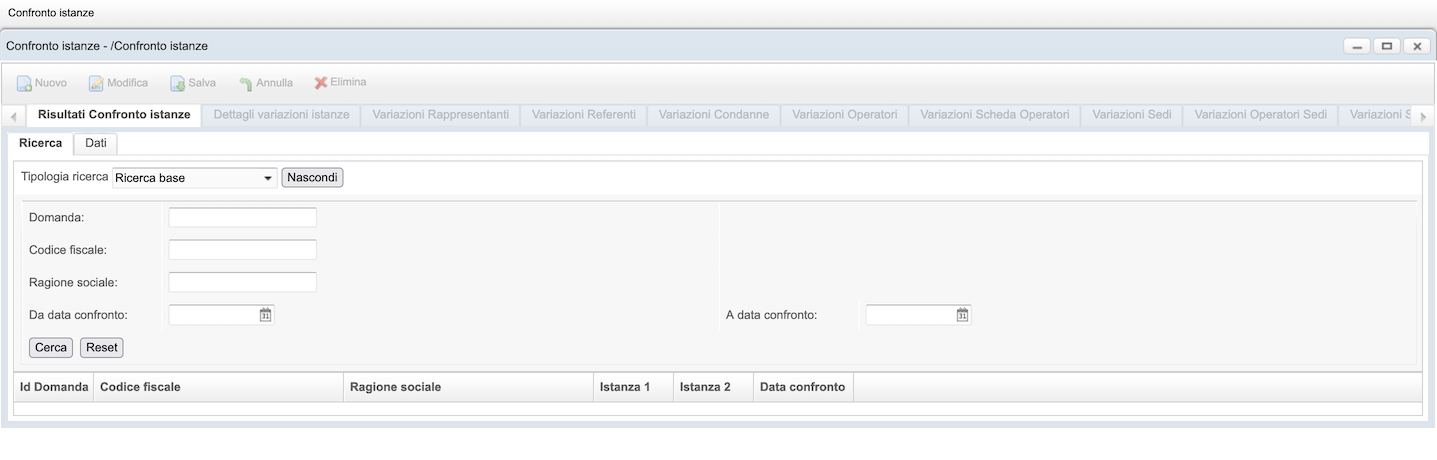Click the Elimina toolbar icon
1437x460 pixels.
321,83
